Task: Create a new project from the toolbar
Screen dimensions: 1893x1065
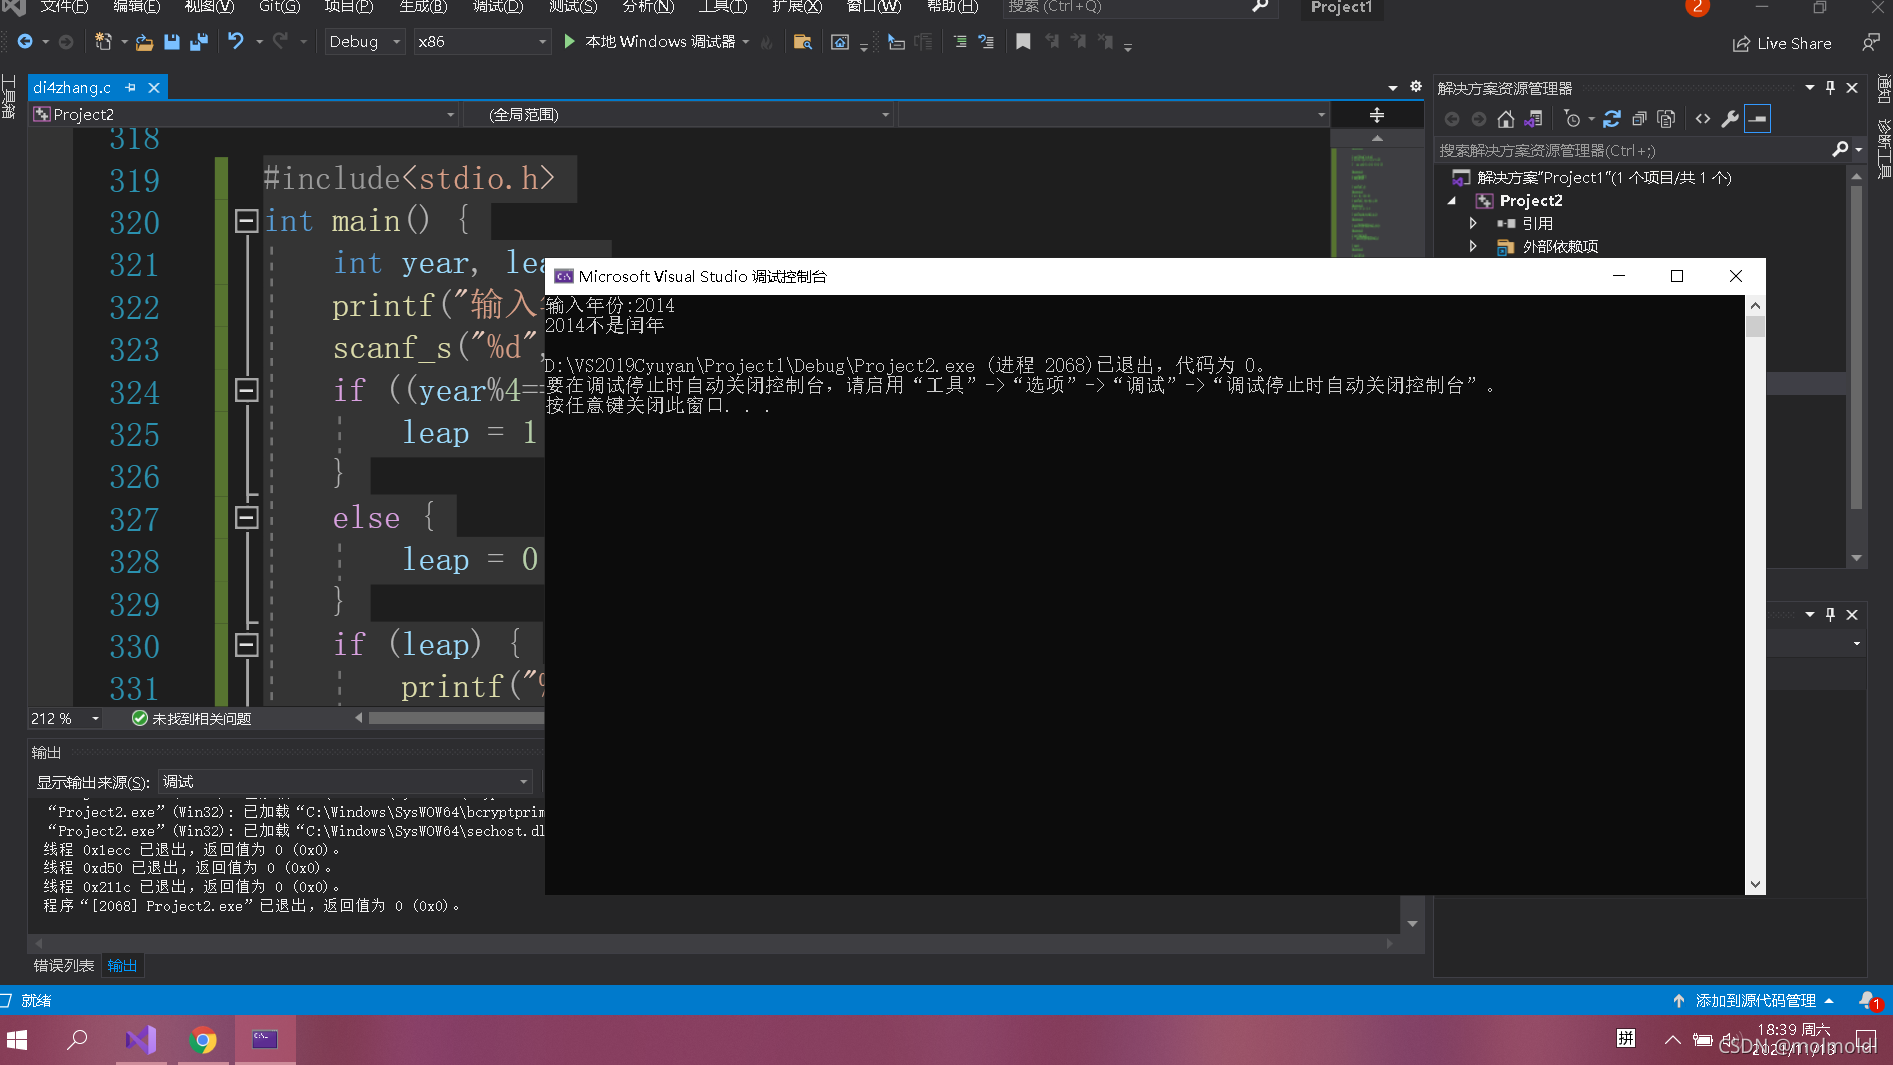Action: (103, 42)
